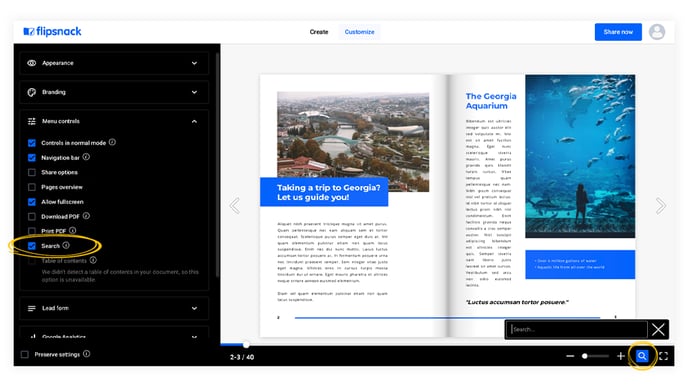688x387 pixels.
Task: Go to previous page with left arrow
Action: 235,205
